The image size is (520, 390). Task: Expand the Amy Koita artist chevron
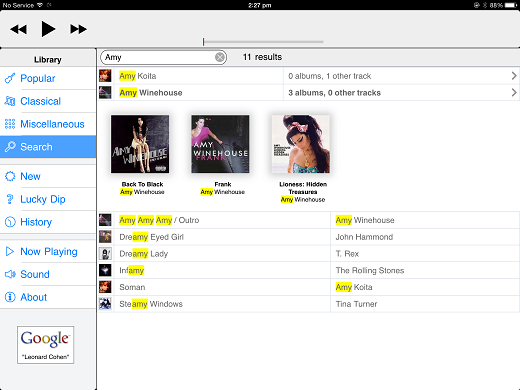click(x=514, y=76)
